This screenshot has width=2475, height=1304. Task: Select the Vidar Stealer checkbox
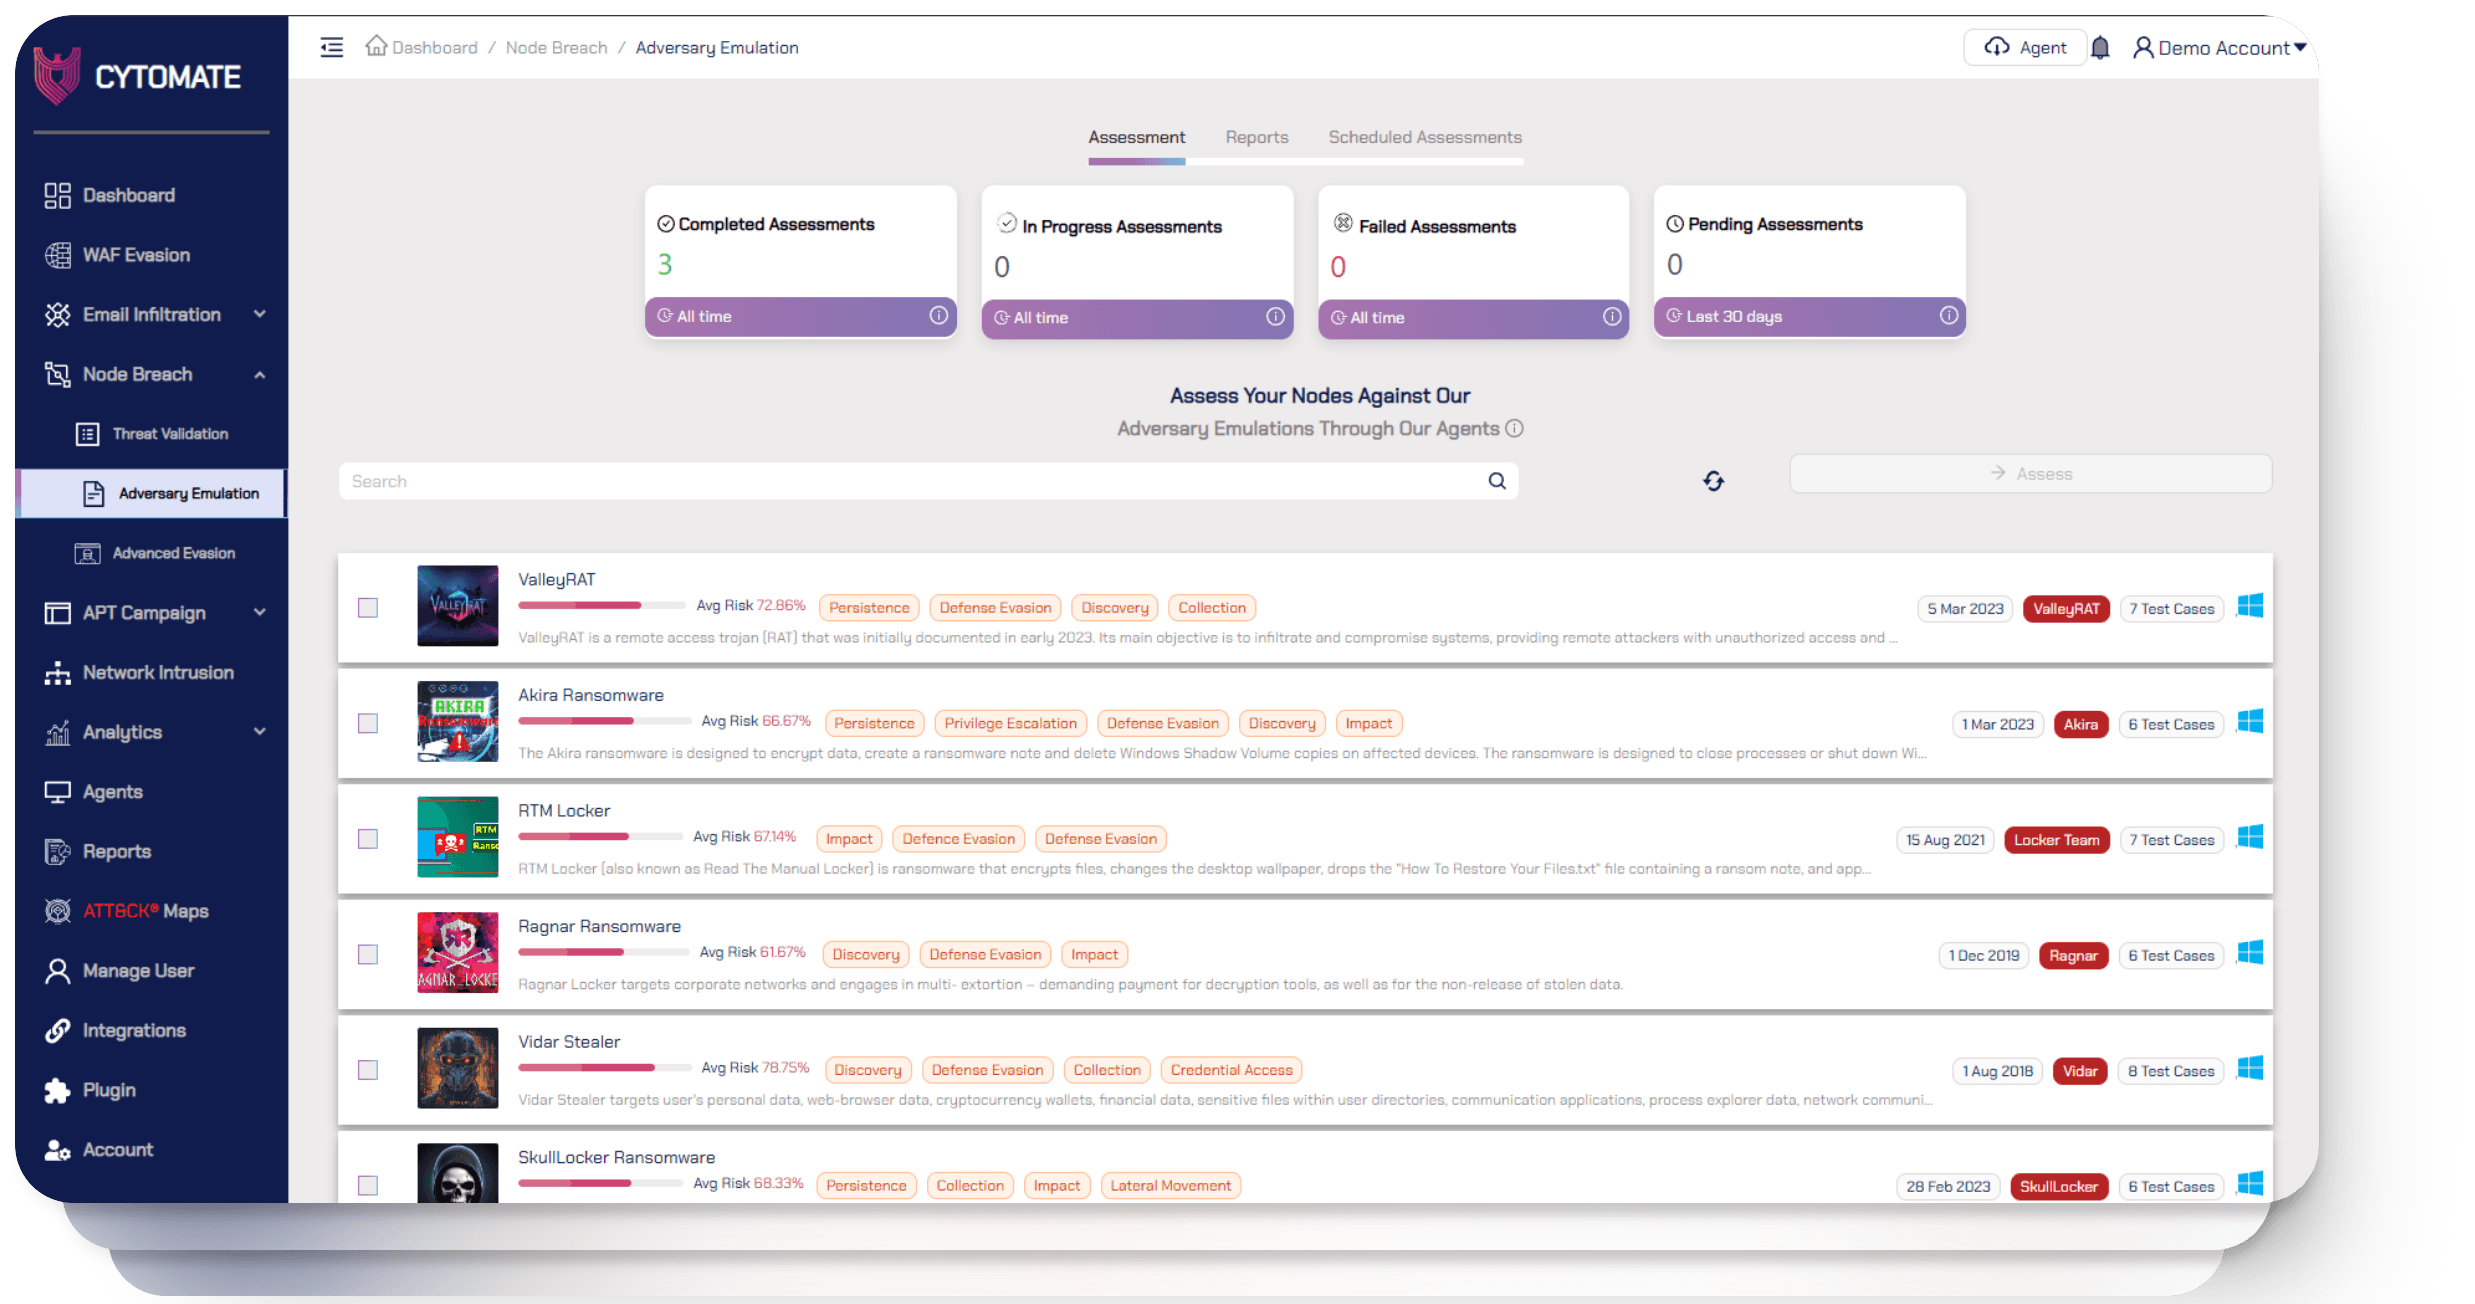click(x=368, y=1070)
